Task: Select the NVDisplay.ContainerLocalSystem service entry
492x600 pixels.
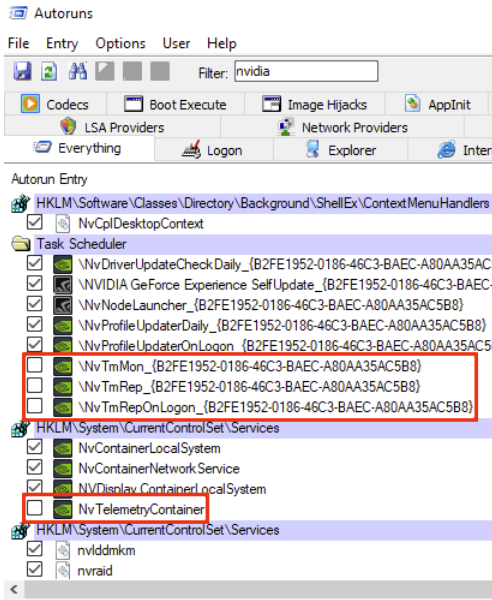Action: (172, 489)
